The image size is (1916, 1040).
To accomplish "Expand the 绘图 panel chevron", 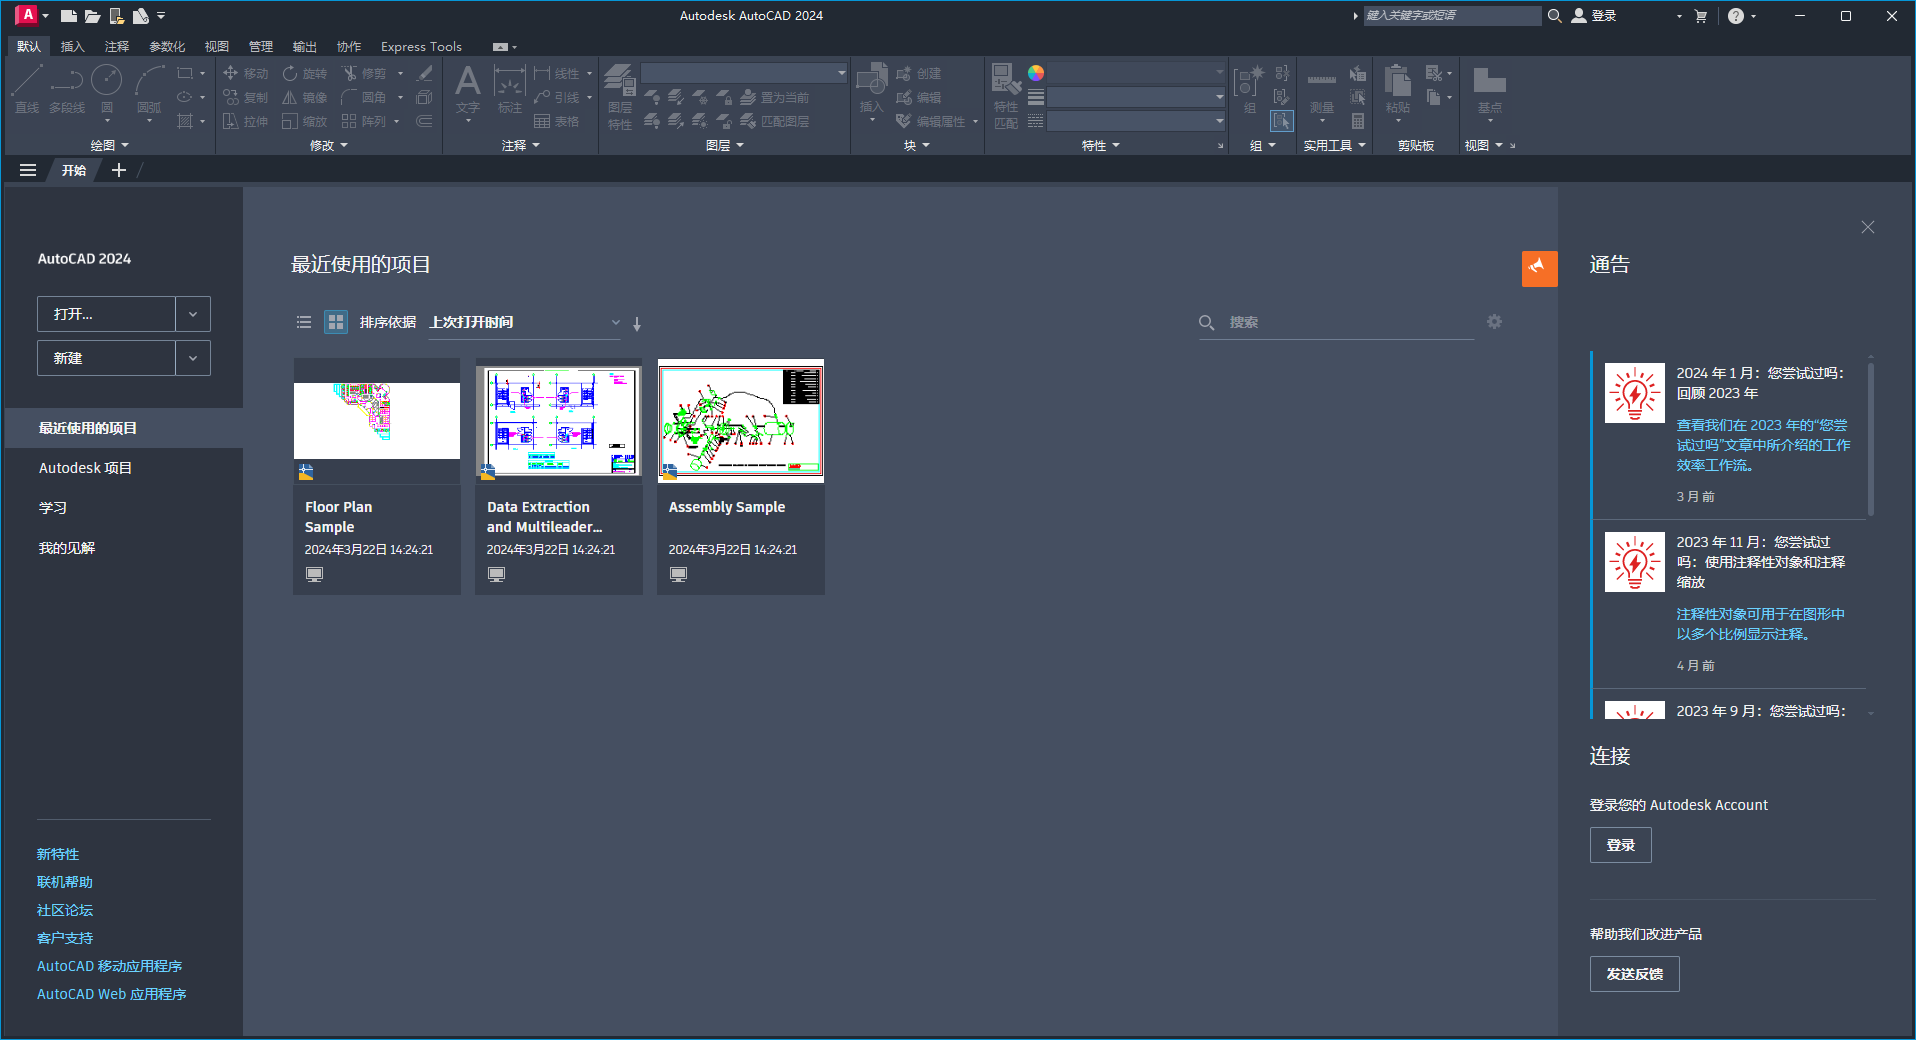I will (125, 145).
